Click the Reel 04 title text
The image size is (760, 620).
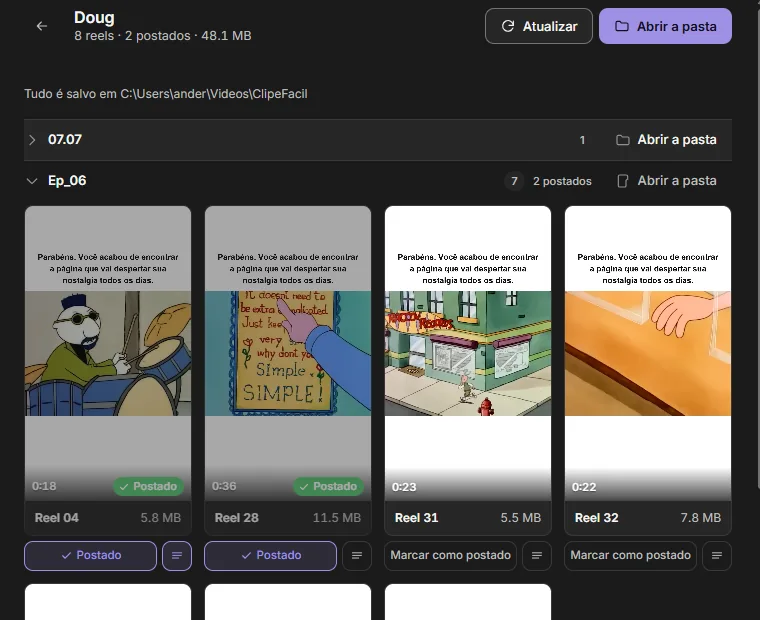[x=57, y=518]
